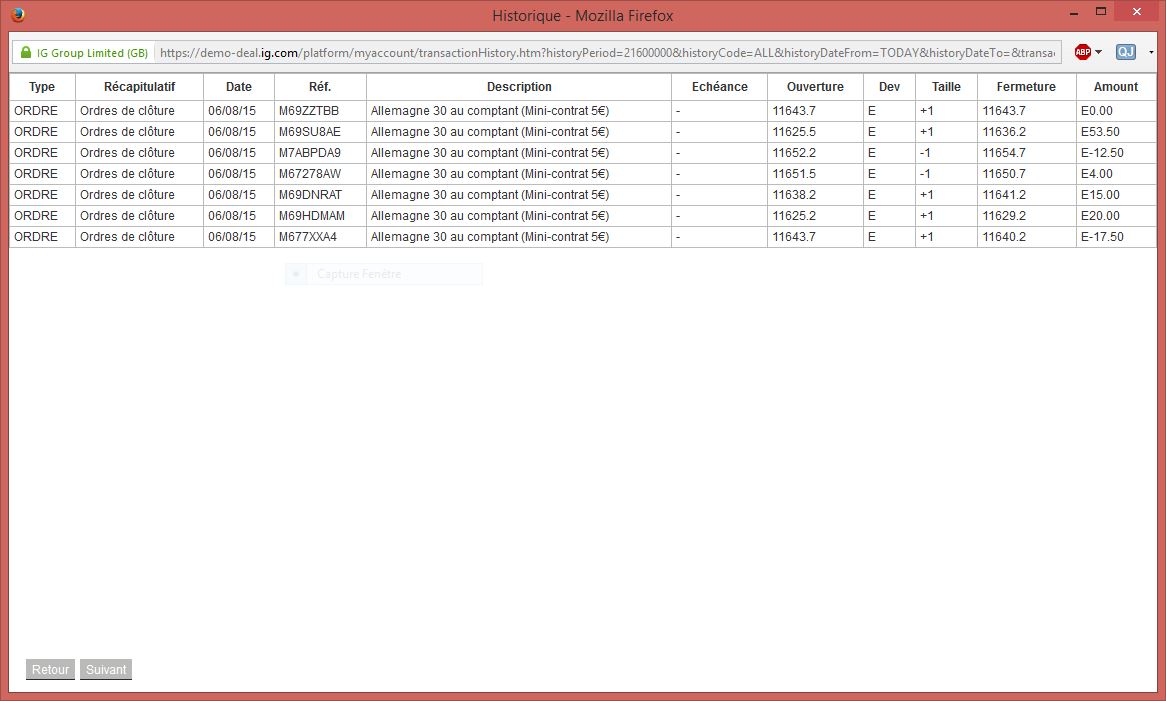Select reference M69ZZTBB
Screen dimensions: 1166x701
[x=309, y=111]
